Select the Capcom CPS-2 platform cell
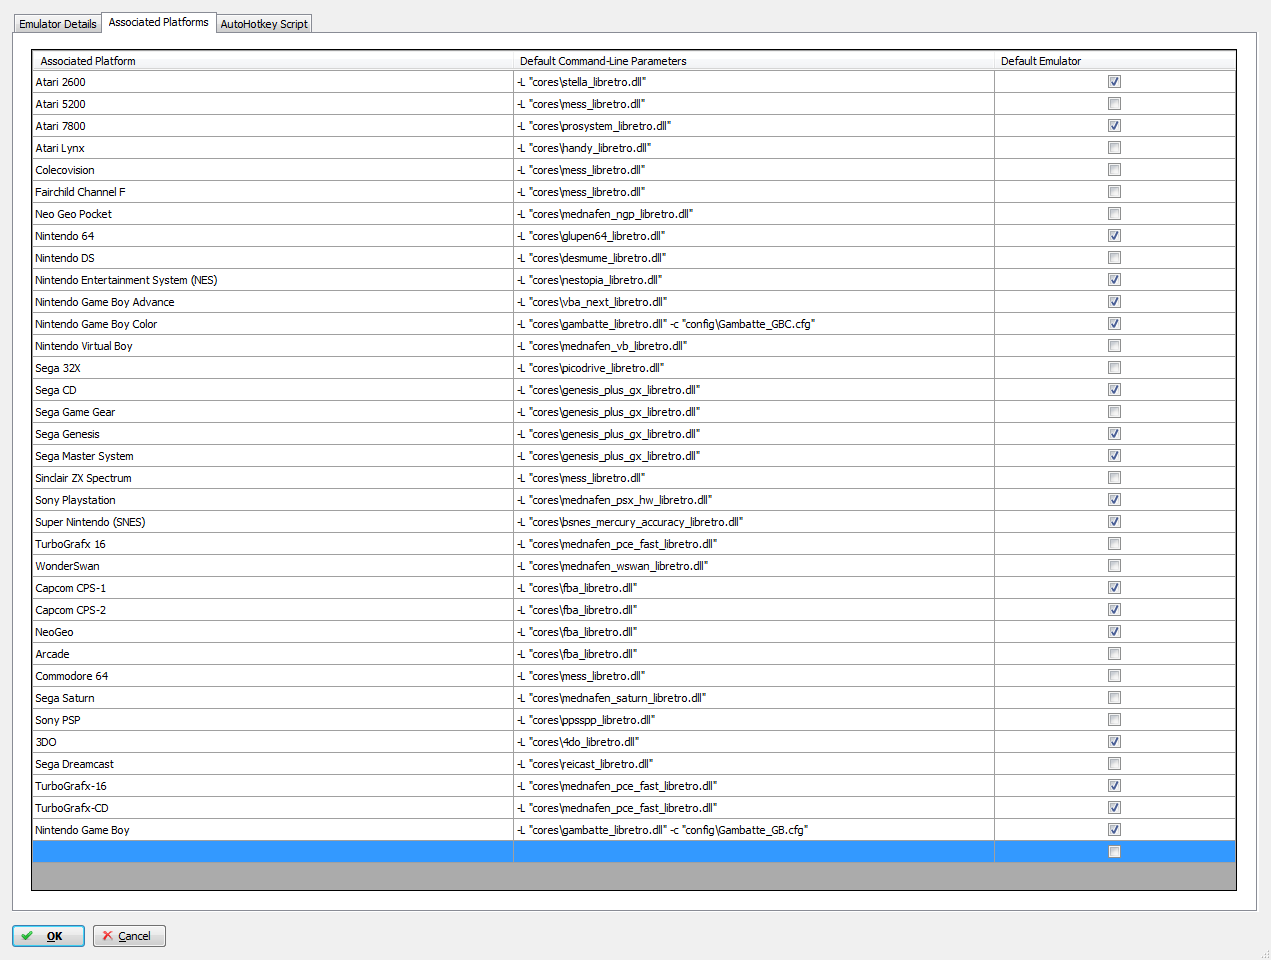 [273, 610]
